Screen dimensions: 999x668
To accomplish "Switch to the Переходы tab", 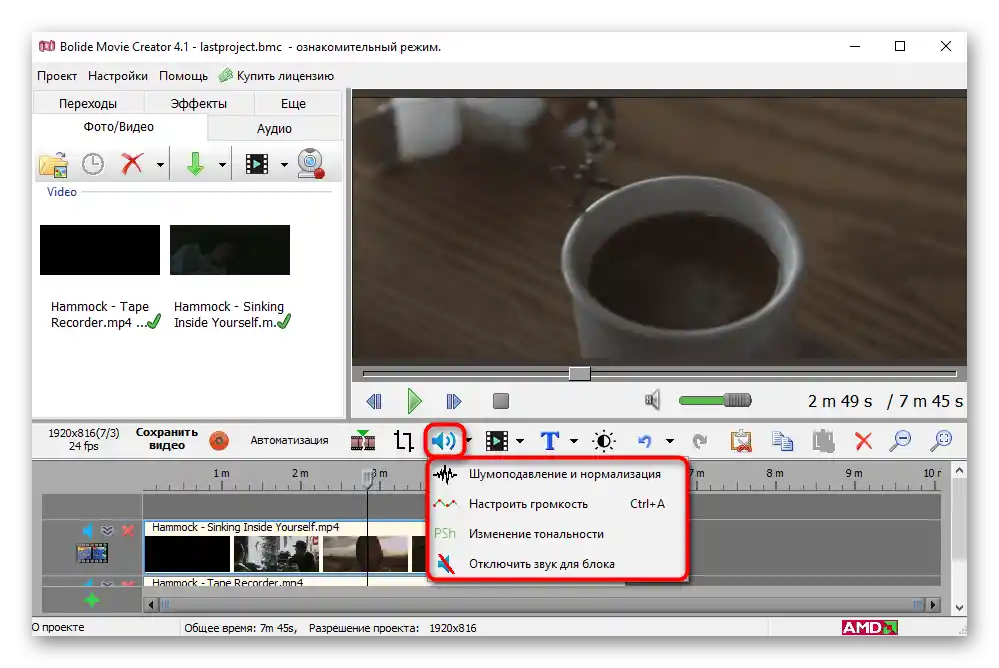I will (88, 103).
